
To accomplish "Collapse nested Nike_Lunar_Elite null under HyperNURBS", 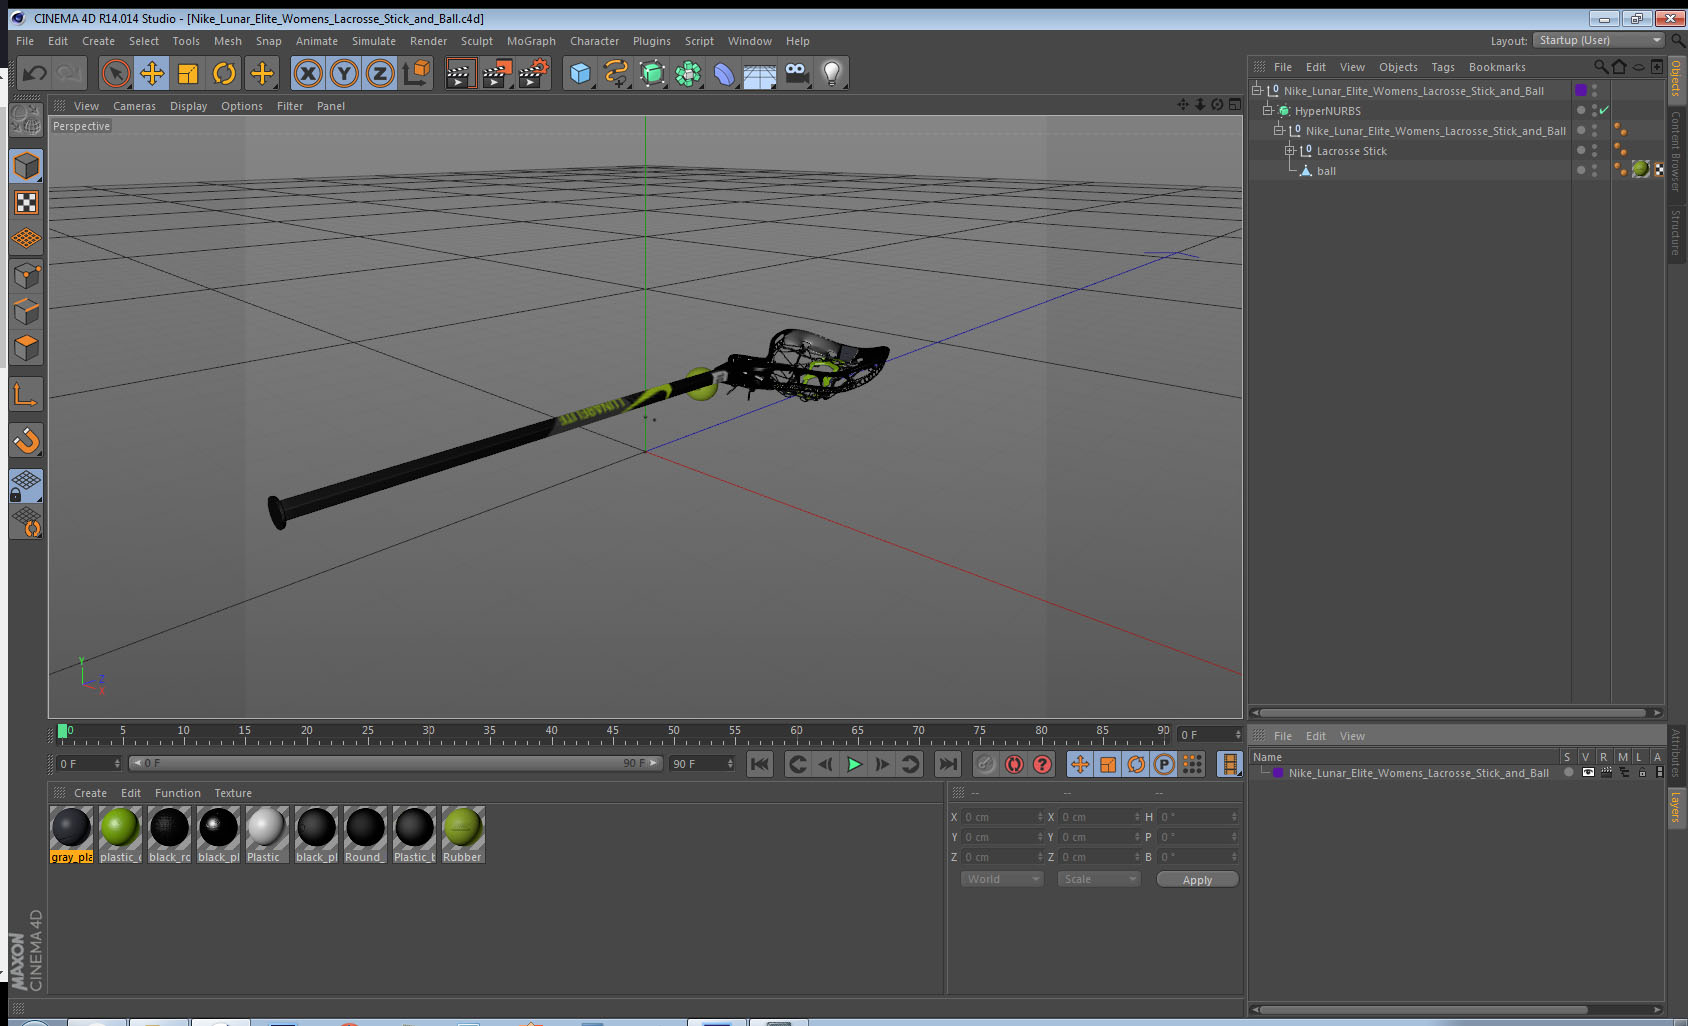I will (x=1279, y=131).
